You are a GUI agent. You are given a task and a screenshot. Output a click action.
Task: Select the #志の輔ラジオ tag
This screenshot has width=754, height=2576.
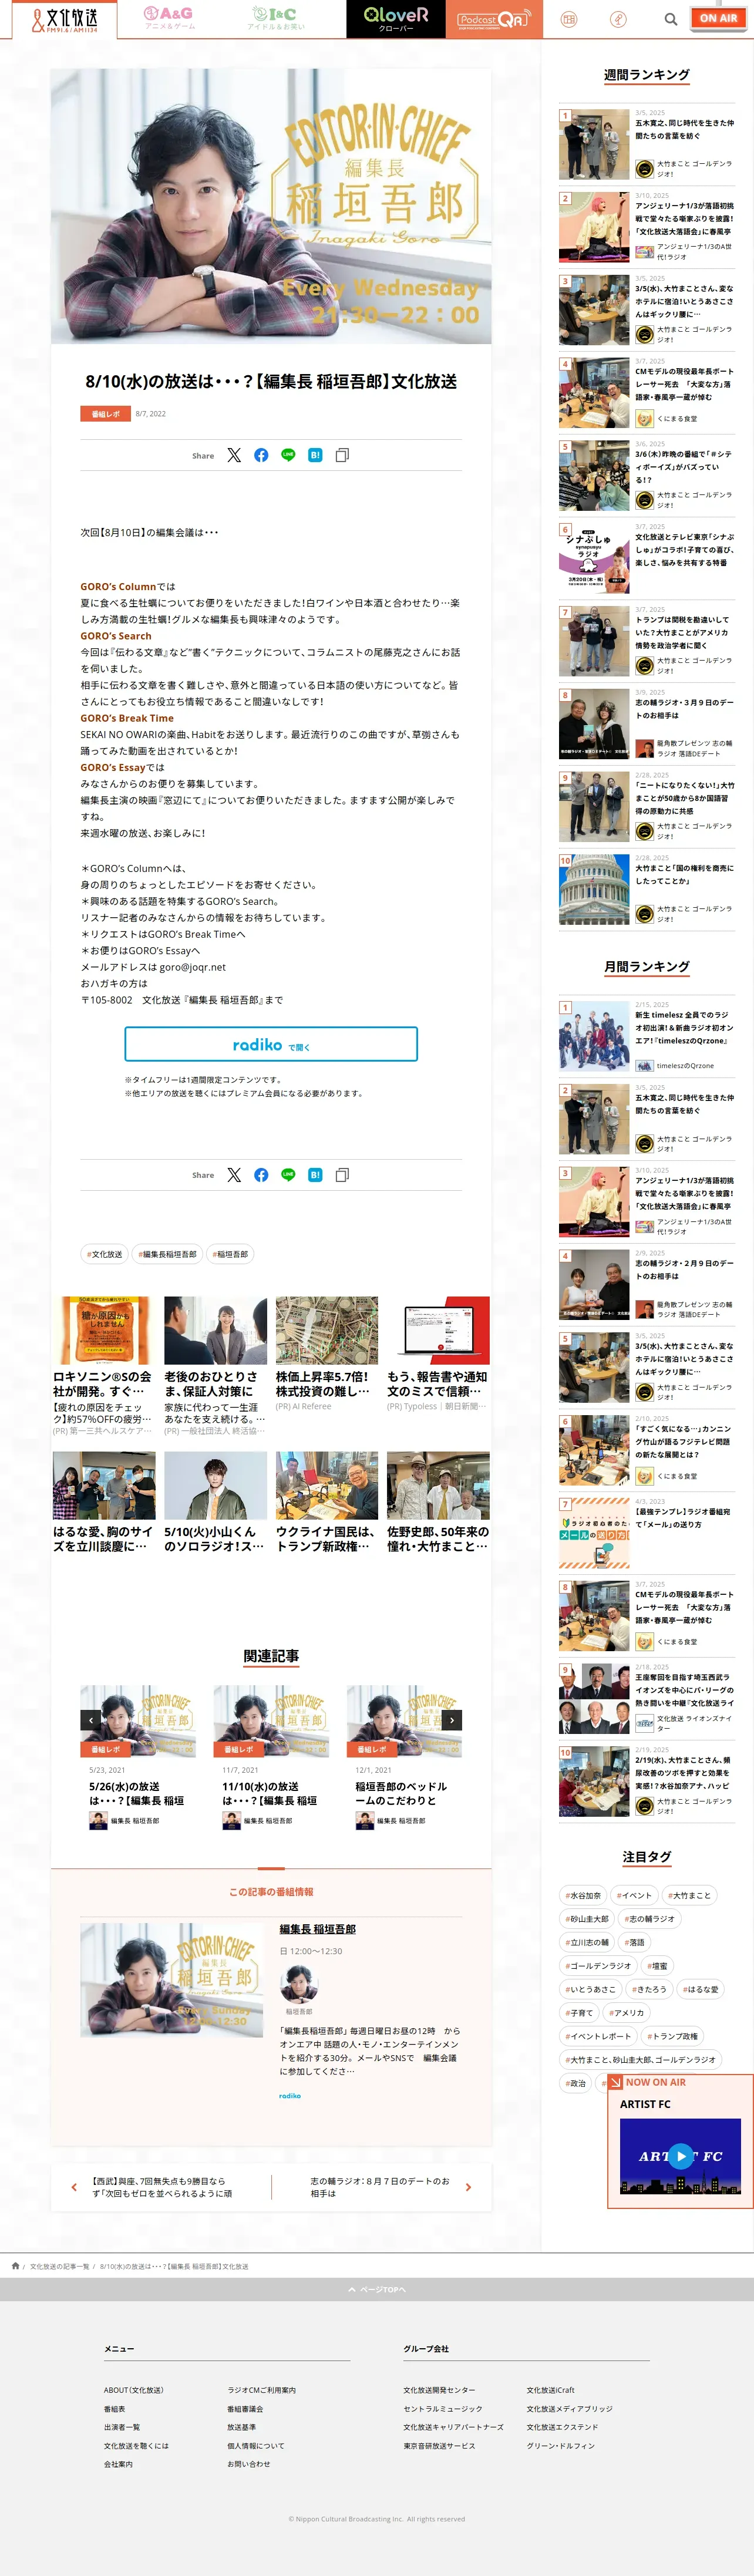[649, 1919]
